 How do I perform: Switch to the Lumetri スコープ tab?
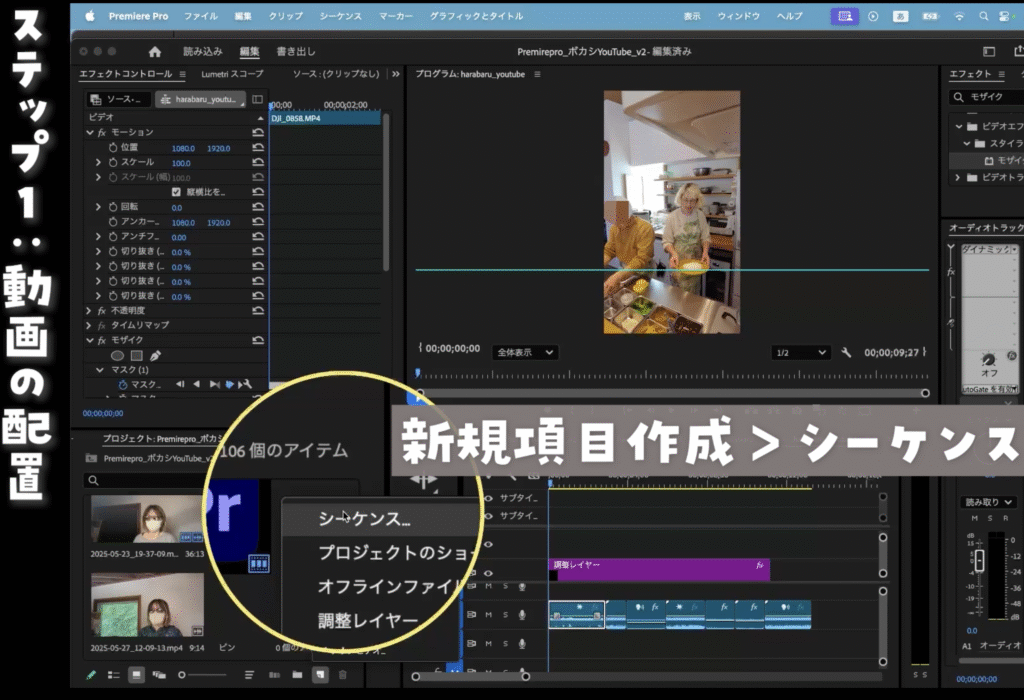[x=232, y=74]
